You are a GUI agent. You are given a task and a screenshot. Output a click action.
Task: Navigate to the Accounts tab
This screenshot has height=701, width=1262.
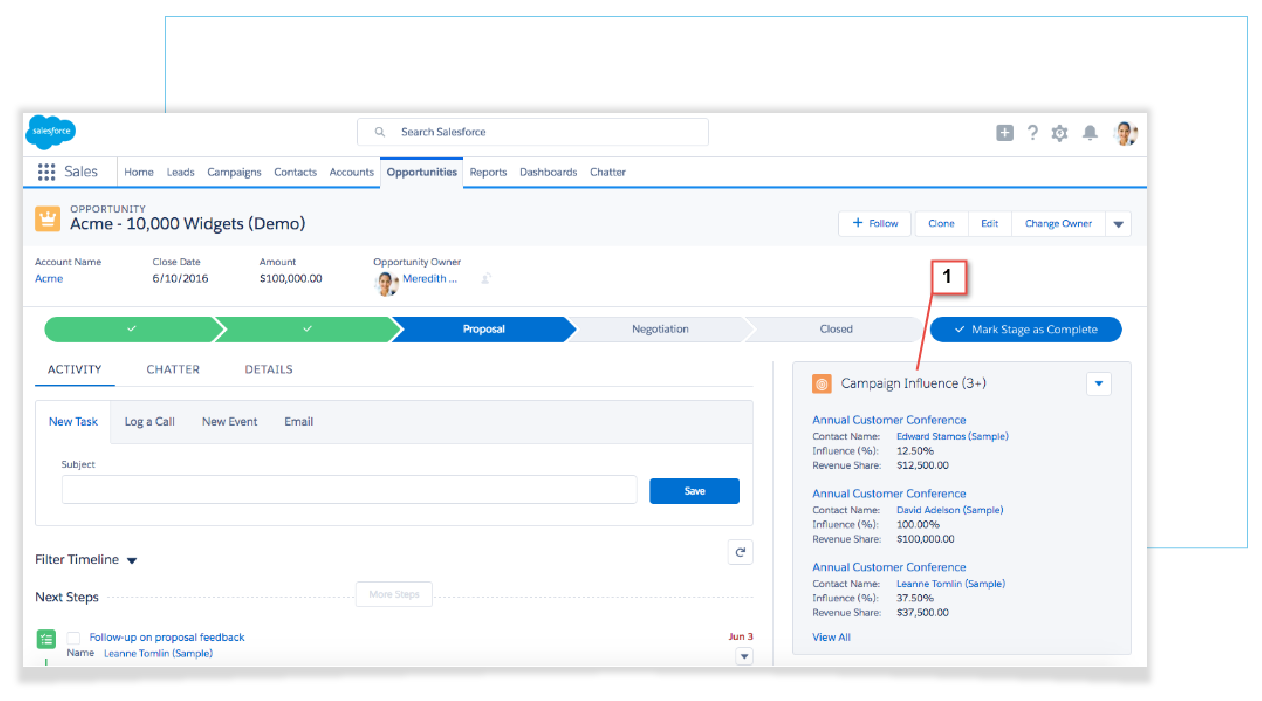tap(352, 172)
